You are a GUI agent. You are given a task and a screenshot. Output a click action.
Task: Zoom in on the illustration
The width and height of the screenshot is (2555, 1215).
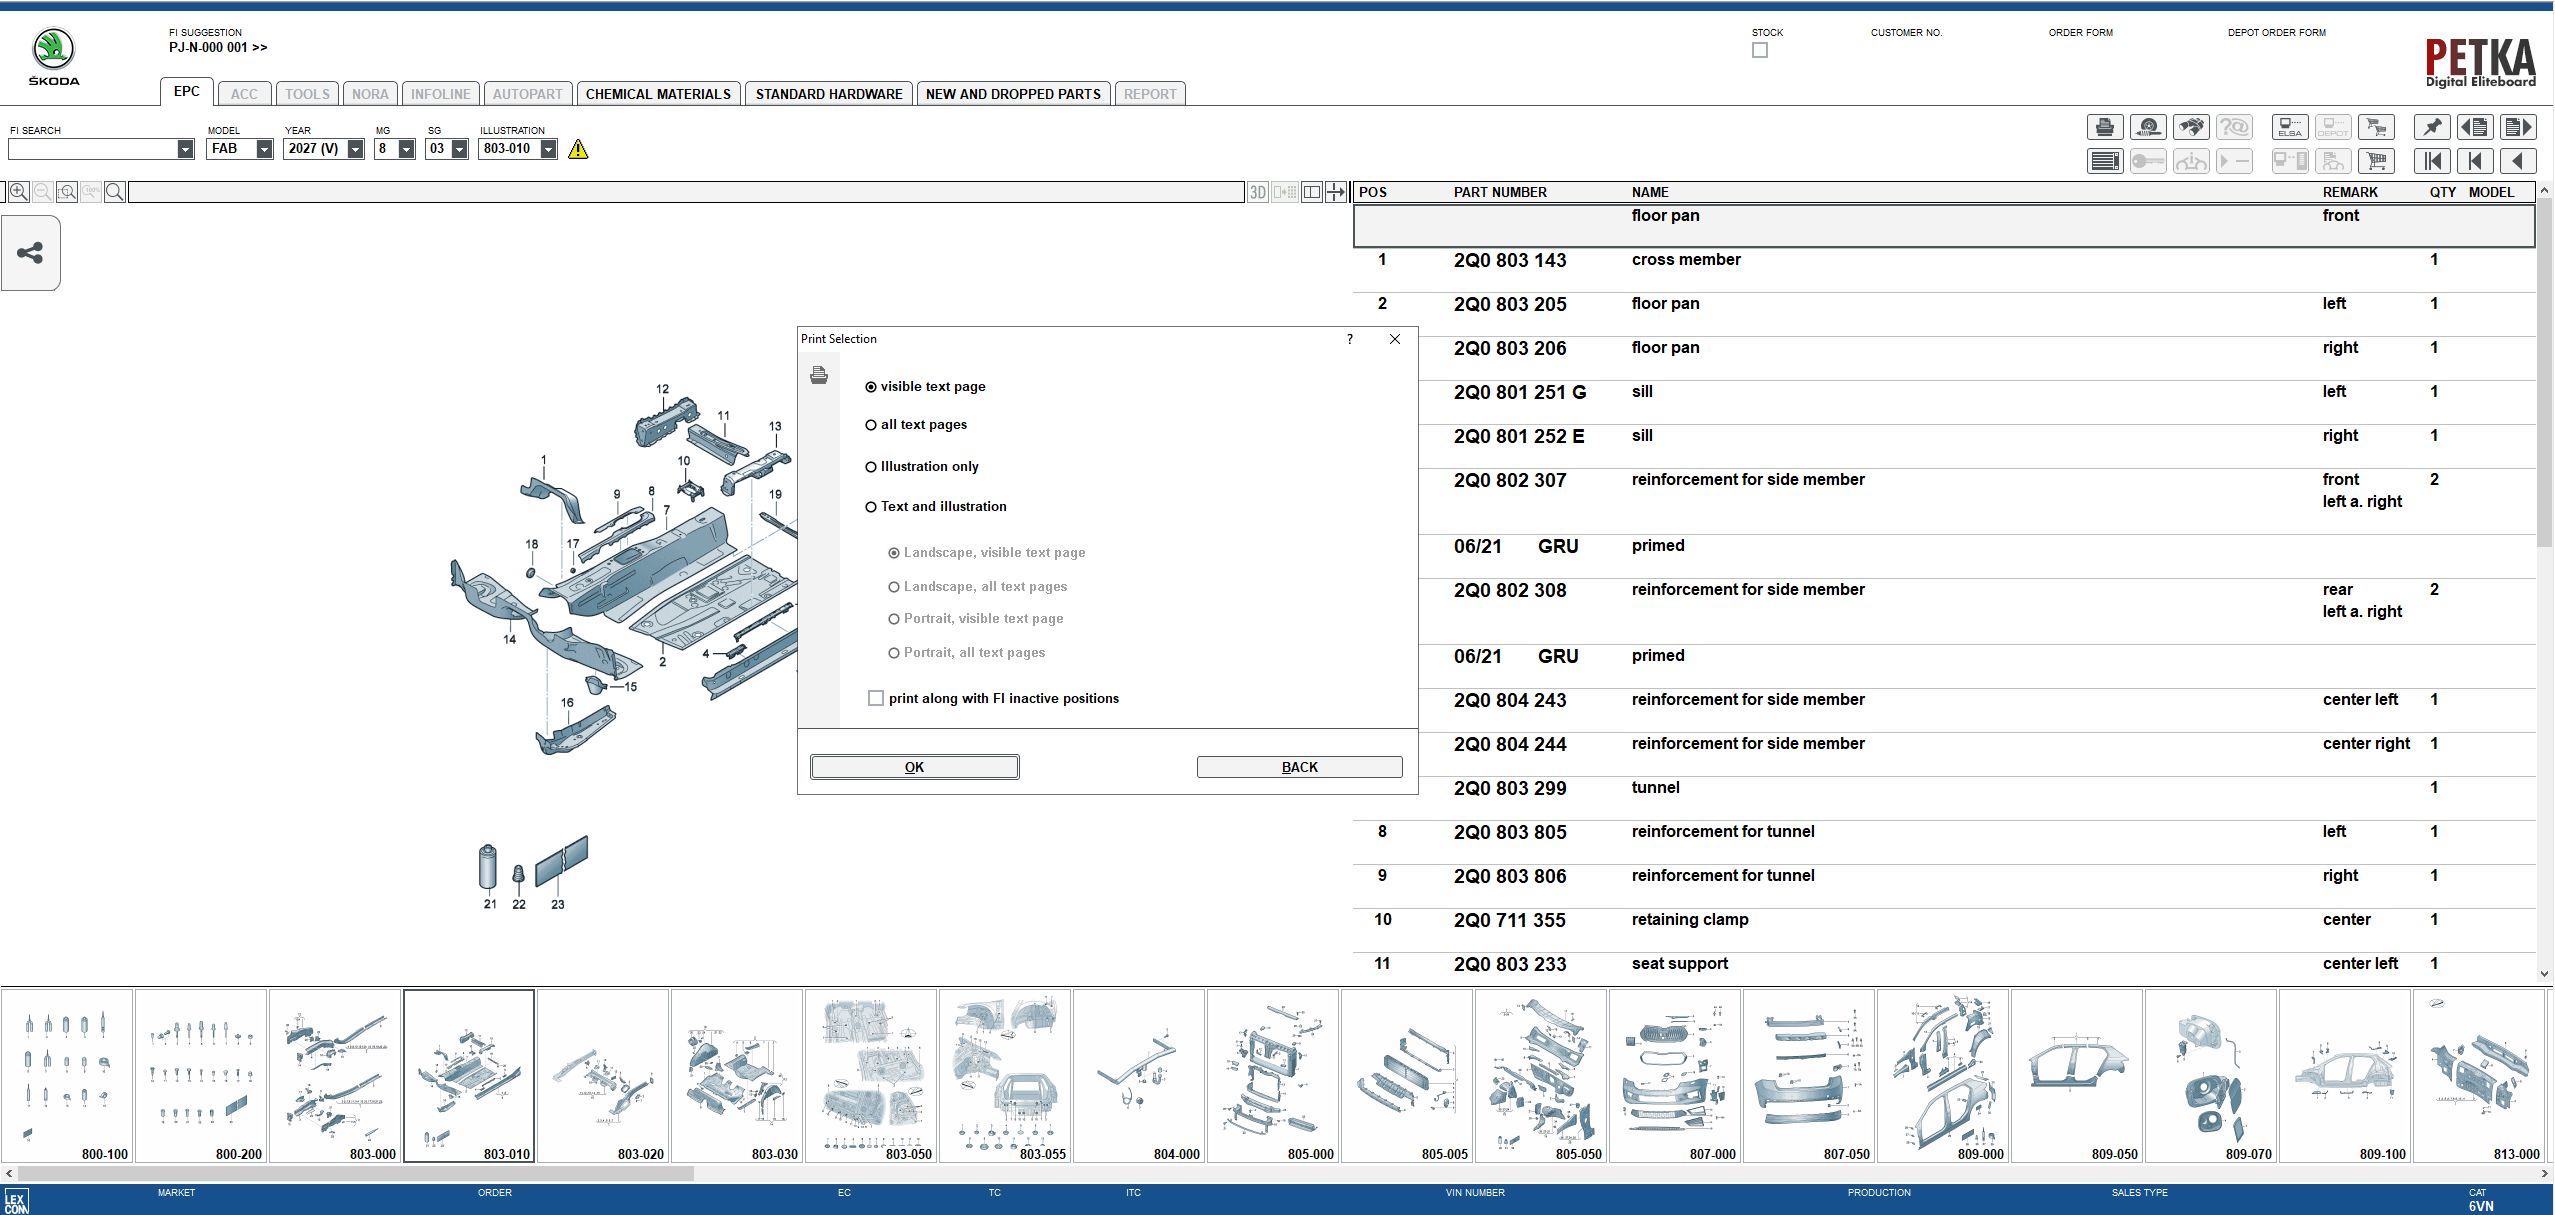click(18, 192)
